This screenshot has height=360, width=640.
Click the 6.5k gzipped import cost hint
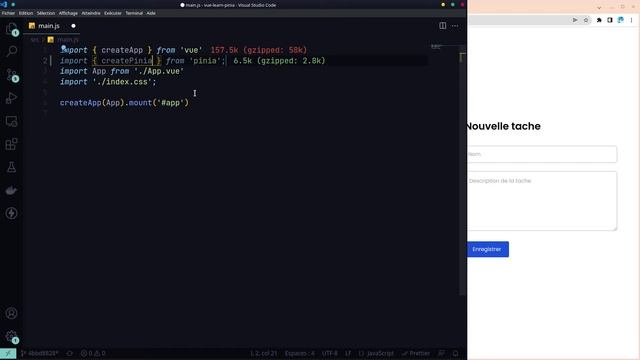tap(279, 61)
